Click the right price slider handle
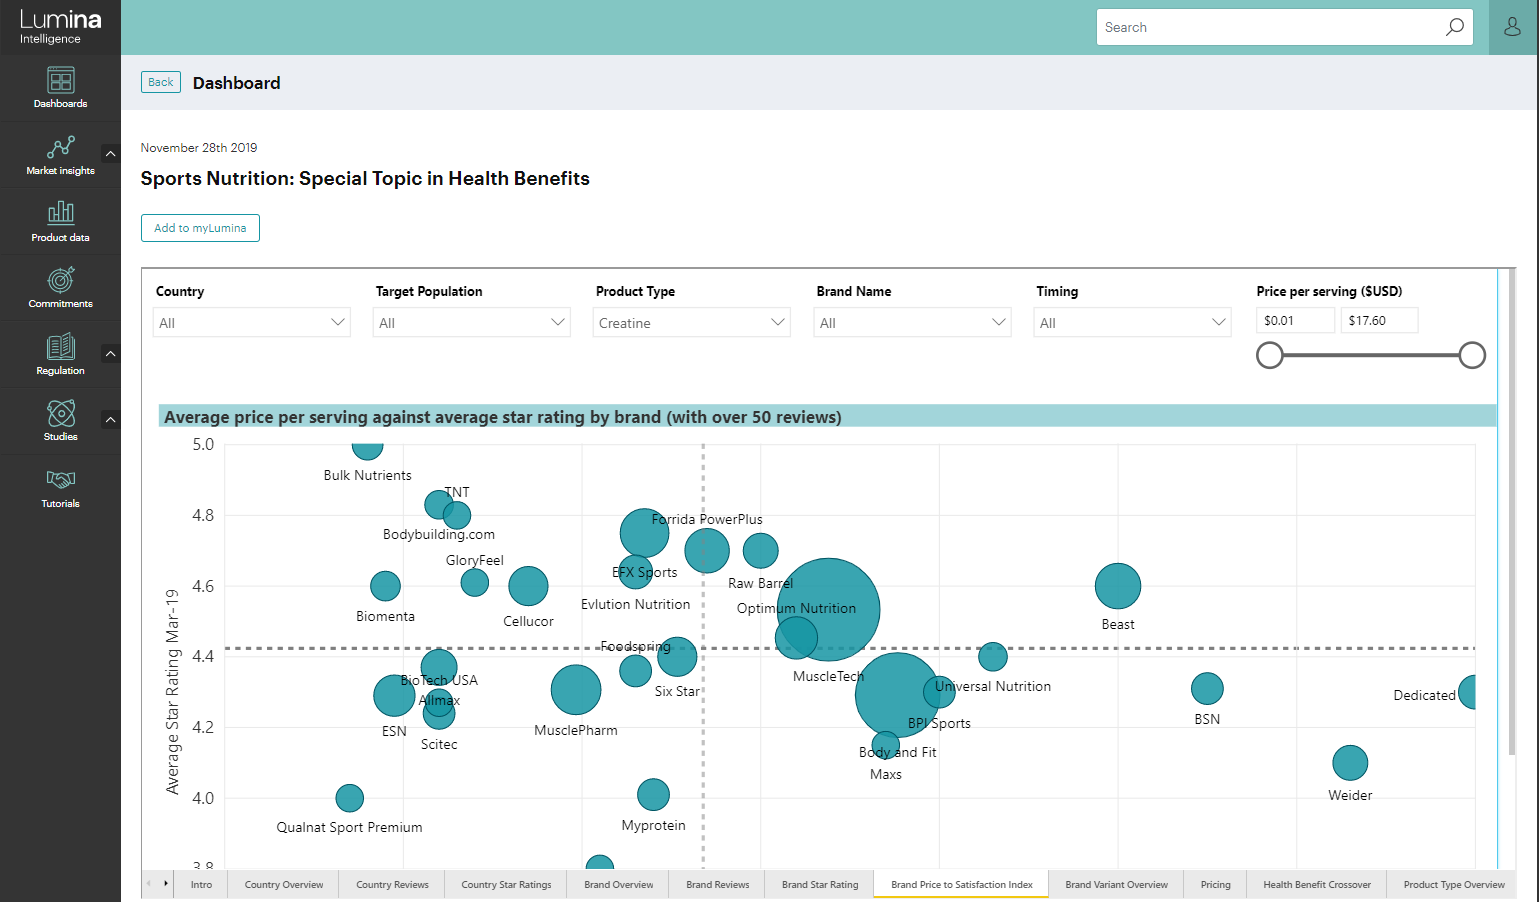Screen dimensions: 1539x902 click(1472, 355)
